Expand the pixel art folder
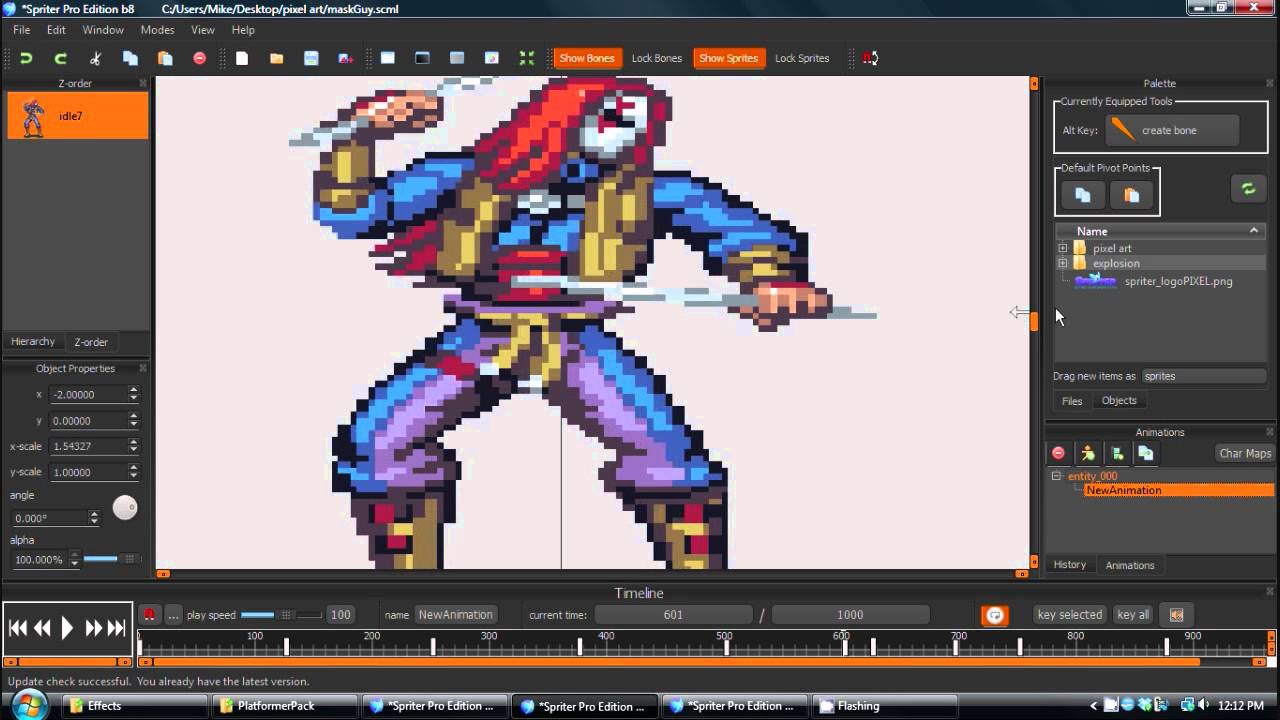Viewport: 1280px width, 720px height. (x=1063, y=248)
